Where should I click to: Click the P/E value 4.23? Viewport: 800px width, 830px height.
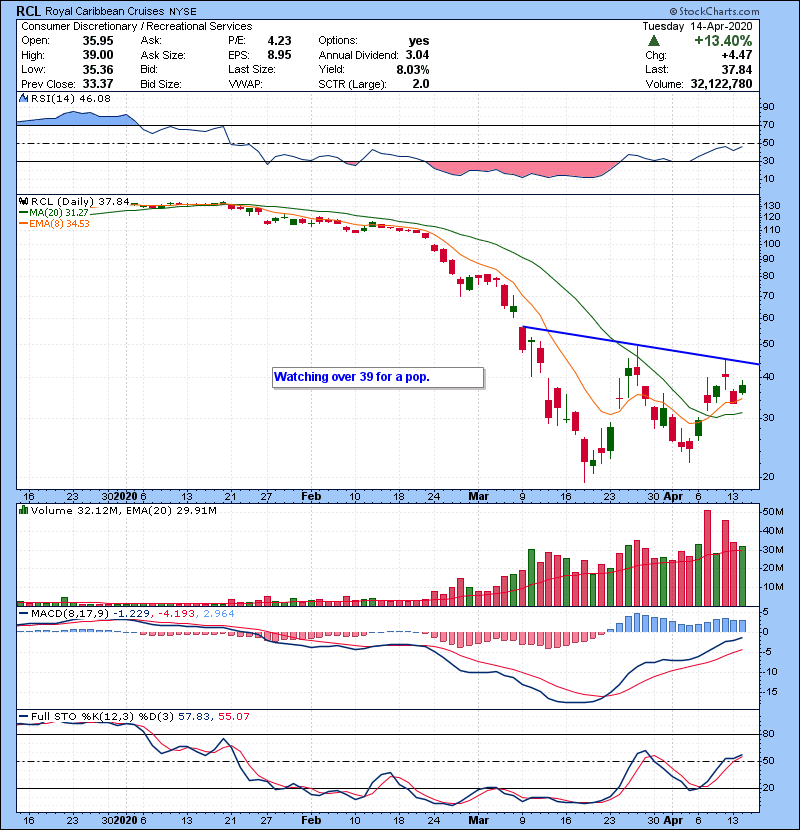(279, 41)
